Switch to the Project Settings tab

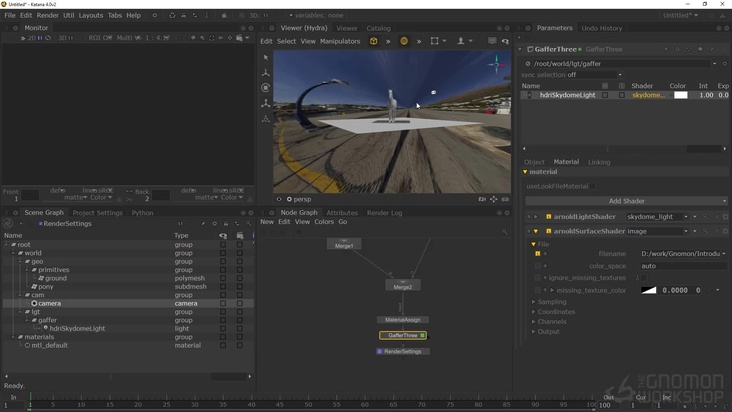(x=97, y=213)
